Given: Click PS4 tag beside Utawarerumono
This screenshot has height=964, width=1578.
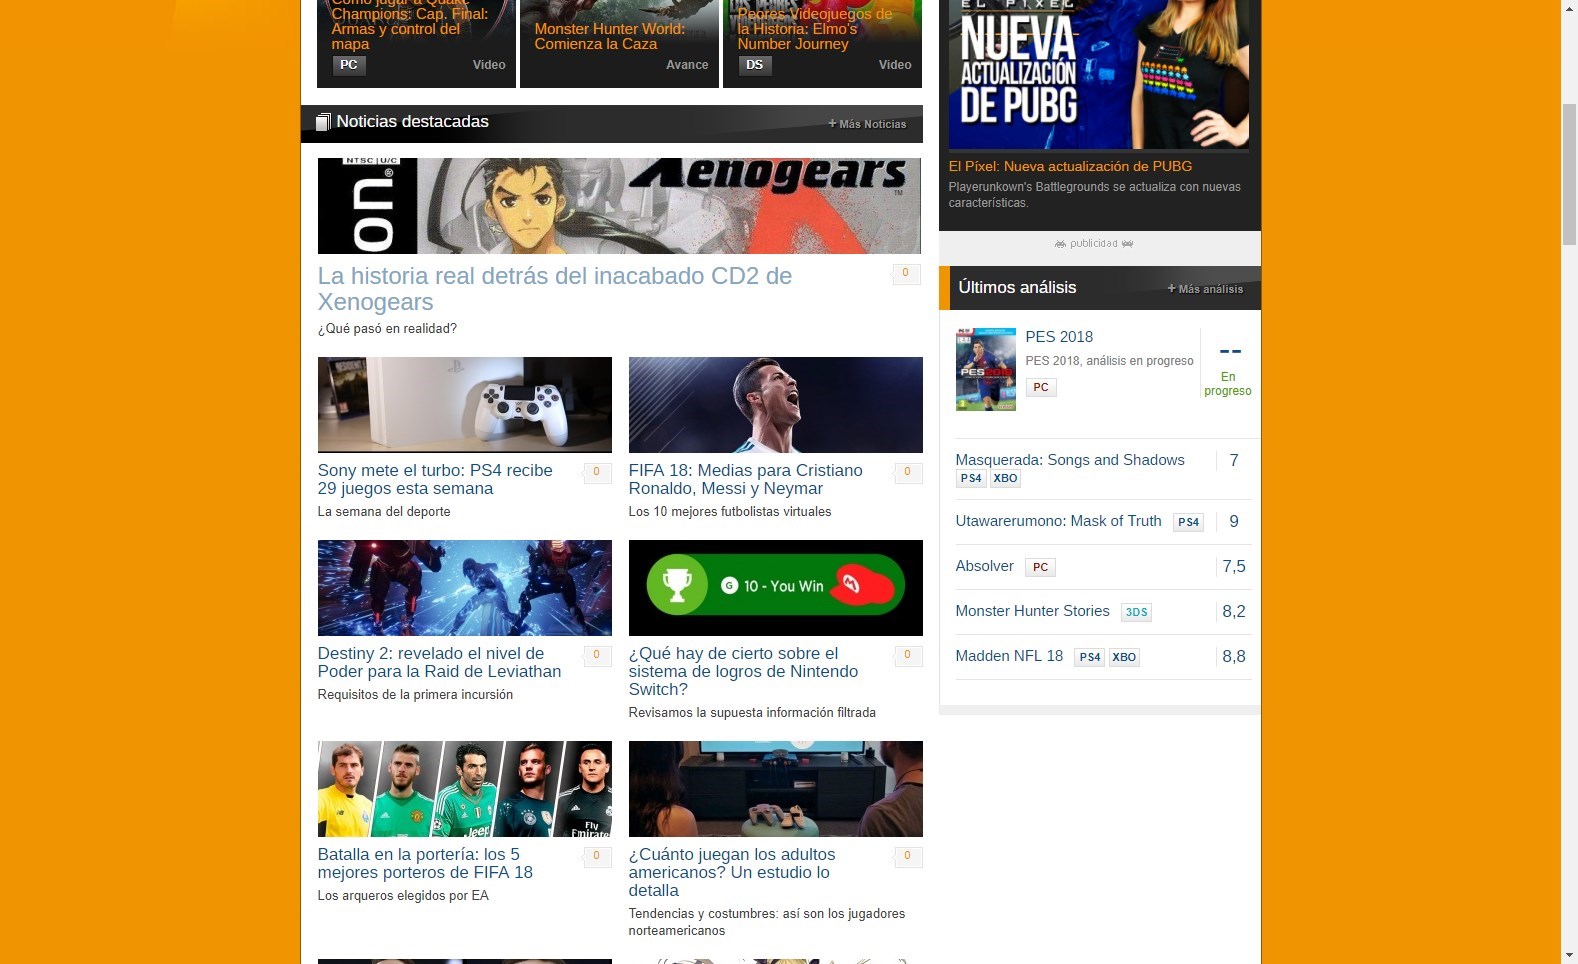Looking at the screenshot, I should (1188, 522).
